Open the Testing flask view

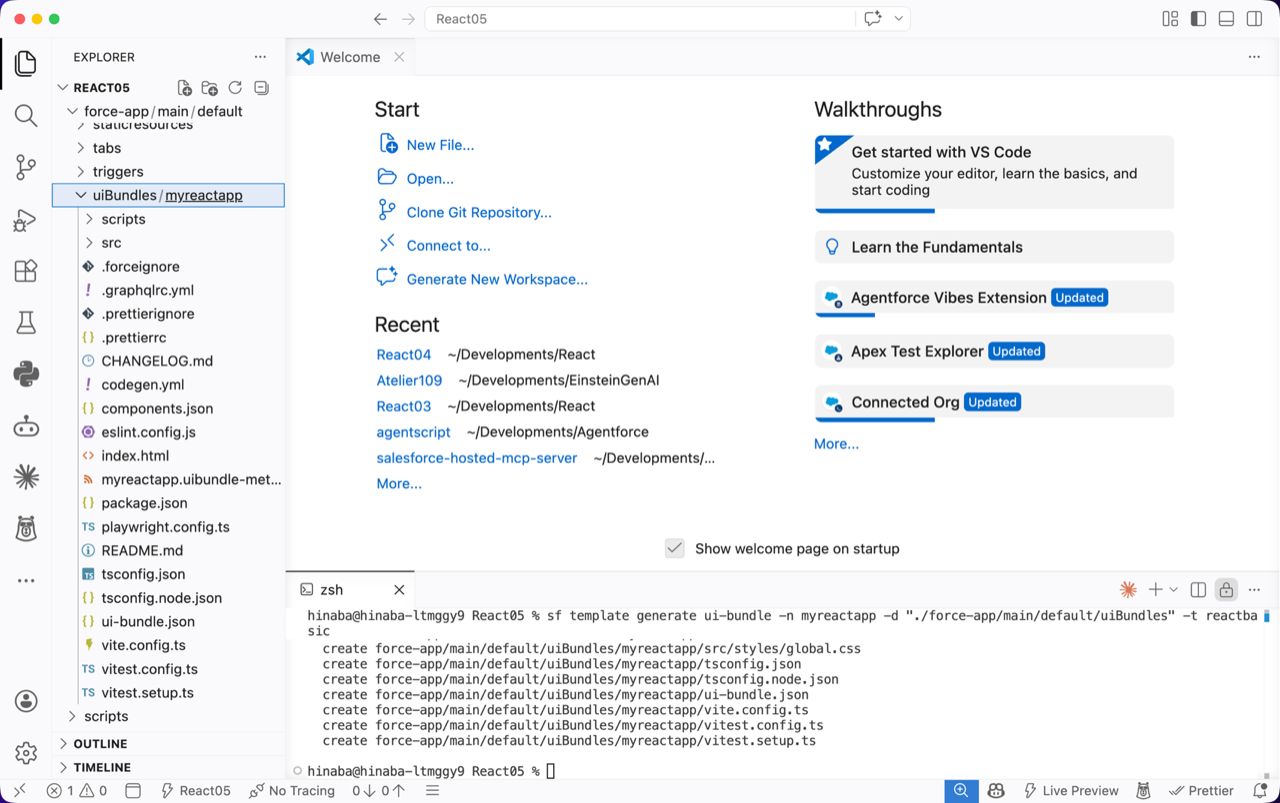click(26, 322)
